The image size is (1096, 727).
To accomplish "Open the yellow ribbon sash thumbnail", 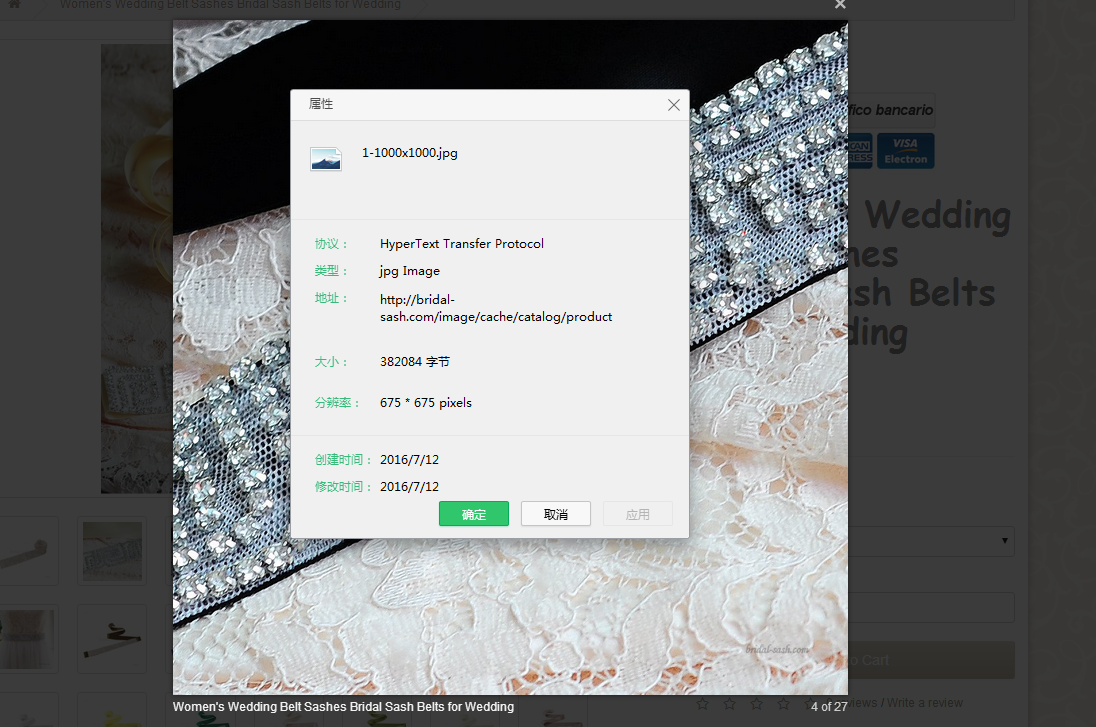I will 112,711.
